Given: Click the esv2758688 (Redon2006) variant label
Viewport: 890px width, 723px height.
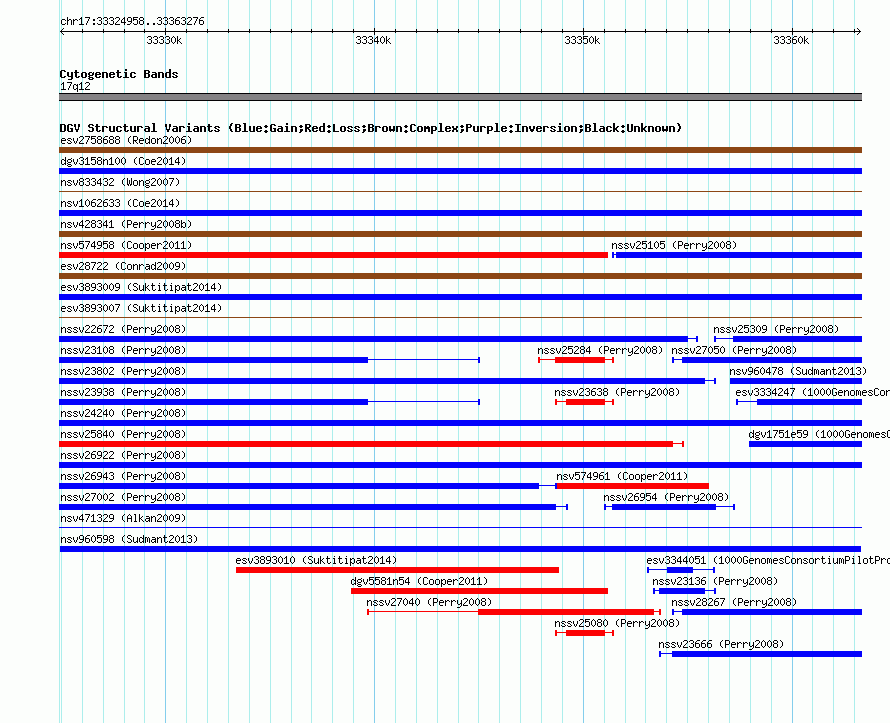Looking at the screenshot, I should point(126,140).
